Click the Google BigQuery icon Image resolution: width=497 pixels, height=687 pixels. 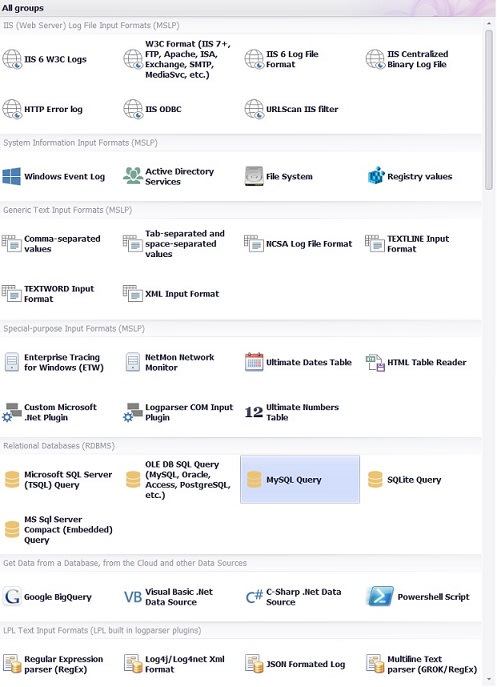pyautogui.click(x=11, y=597)
